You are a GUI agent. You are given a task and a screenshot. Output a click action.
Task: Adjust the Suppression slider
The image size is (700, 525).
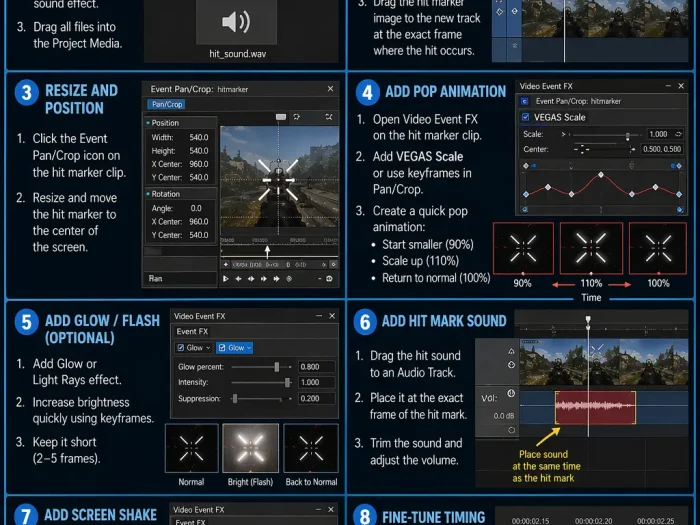235,398
